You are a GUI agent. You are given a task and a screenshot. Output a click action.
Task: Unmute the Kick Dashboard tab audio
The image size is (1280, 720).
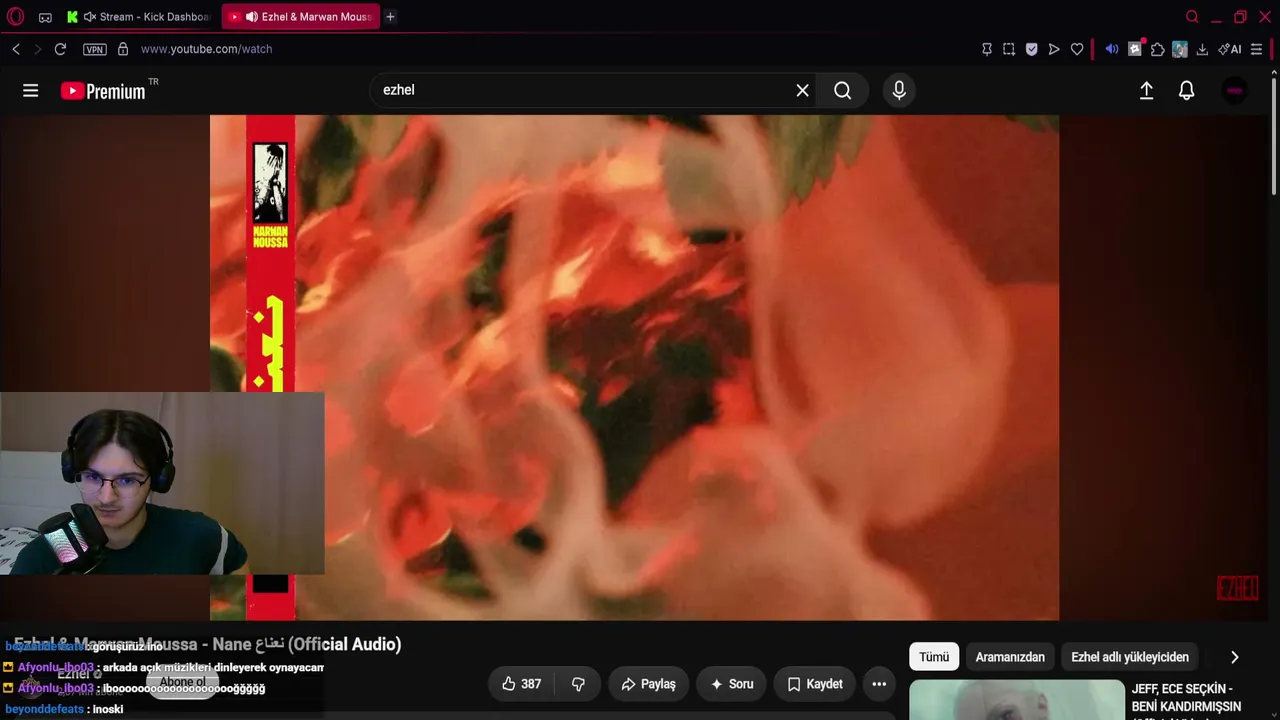tap(90, 17)
